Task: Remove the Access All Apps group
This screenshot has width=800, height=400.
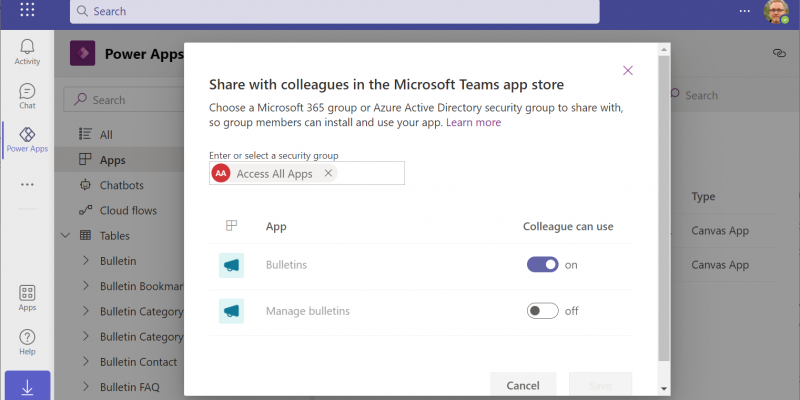Action: click(328, 174)
